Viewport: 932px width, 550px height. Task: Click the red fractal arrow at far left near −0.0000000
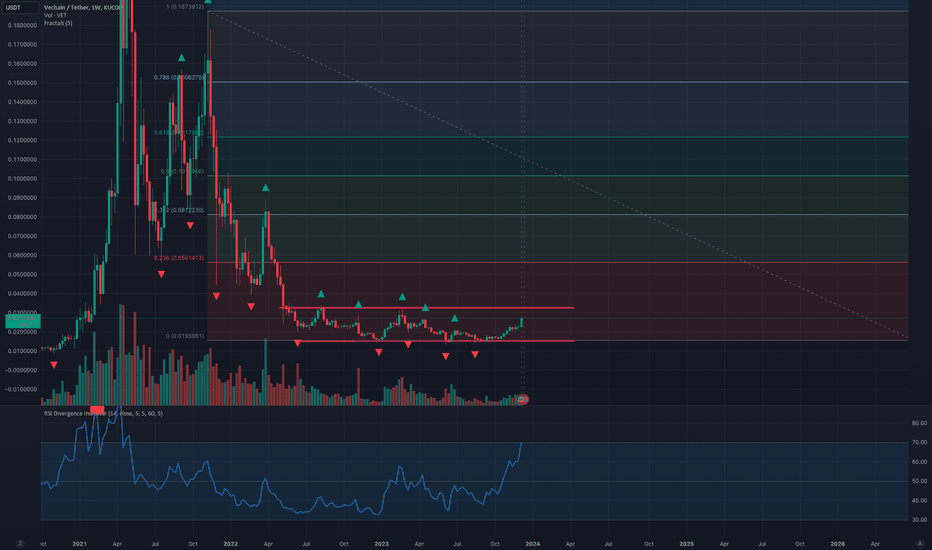point(54,364)
